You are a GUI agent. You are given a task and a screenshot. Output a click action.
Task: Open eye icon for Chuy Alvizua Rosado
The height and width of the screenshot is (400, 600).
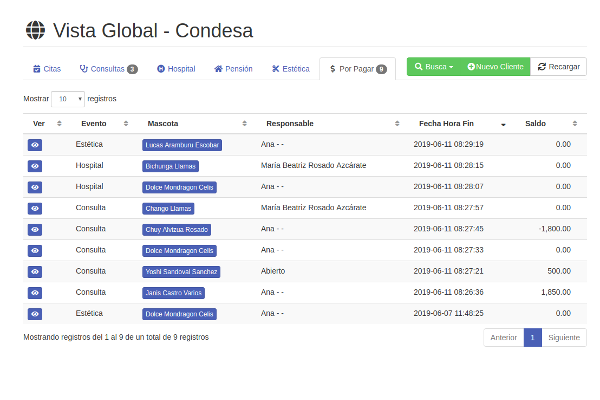coord(35,229)
